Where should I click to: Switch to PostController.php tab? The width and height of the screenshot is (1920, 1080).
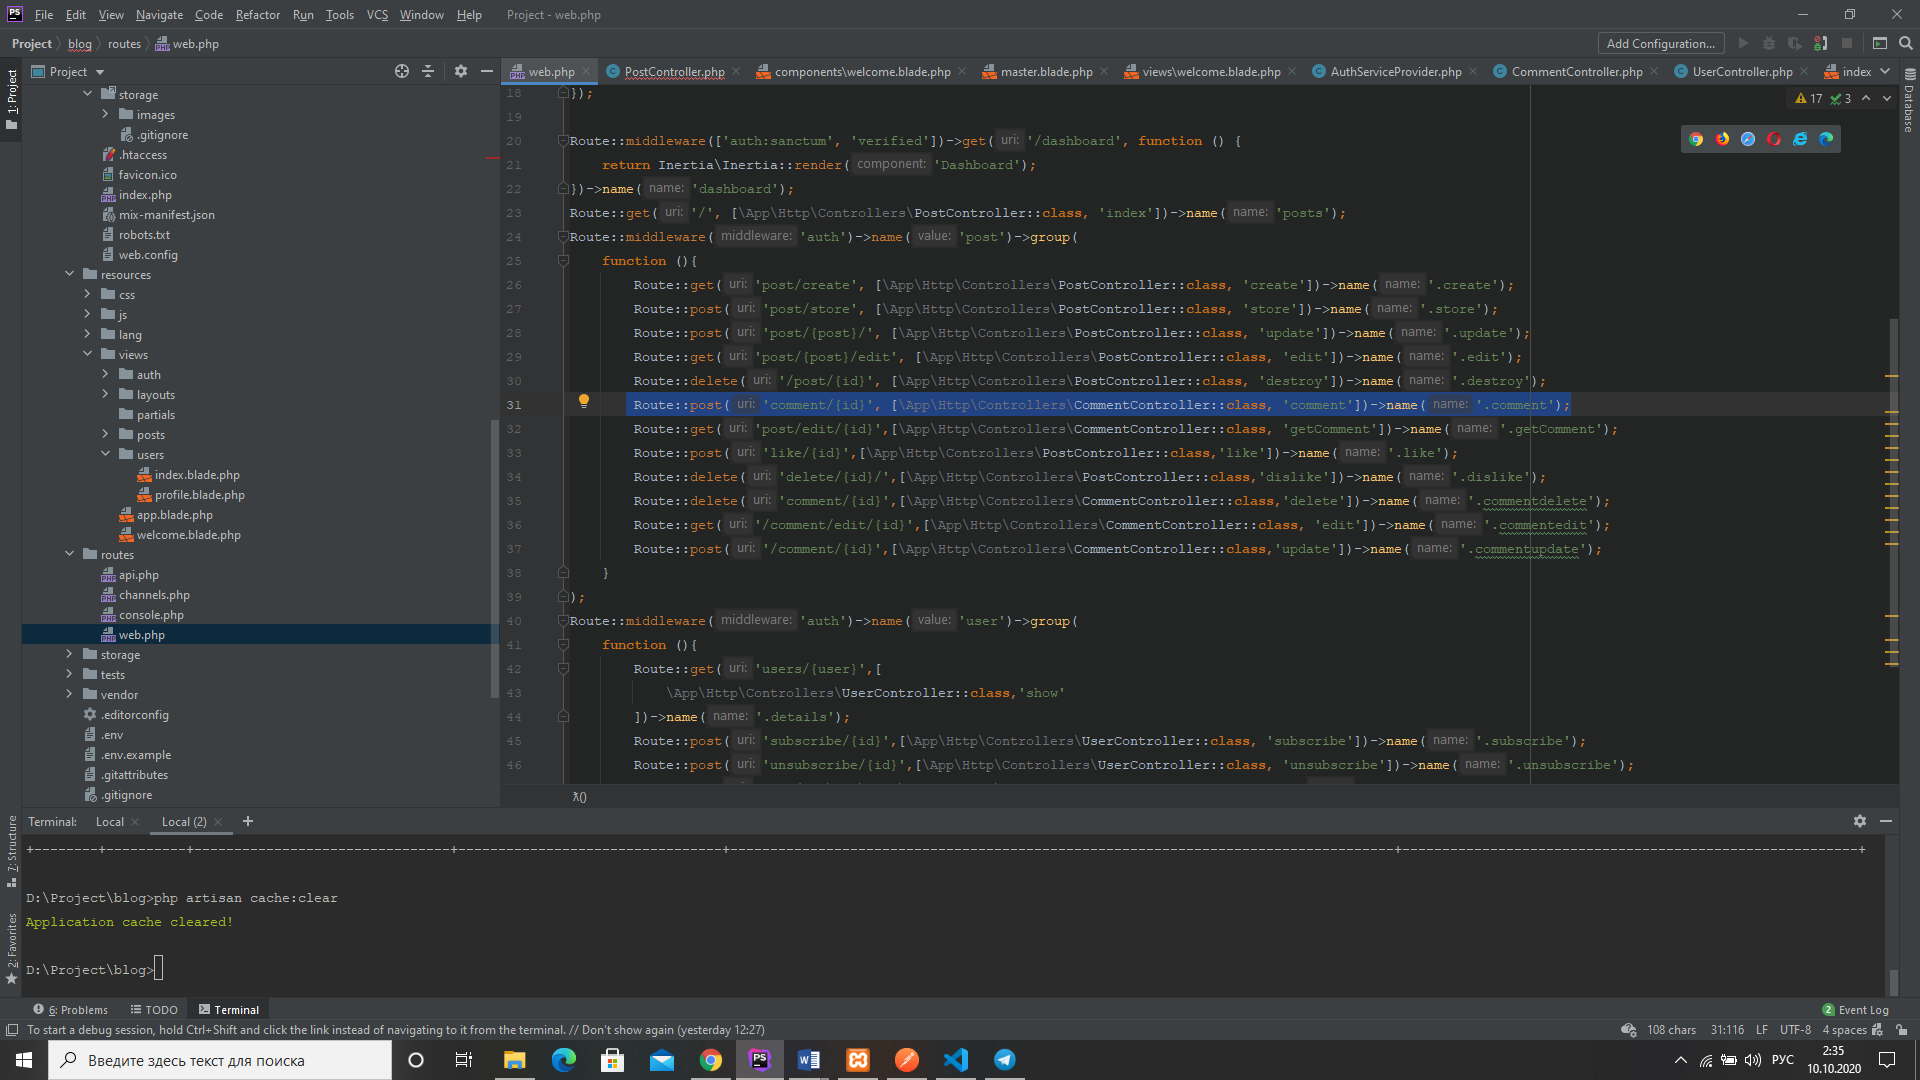[674, 71]
